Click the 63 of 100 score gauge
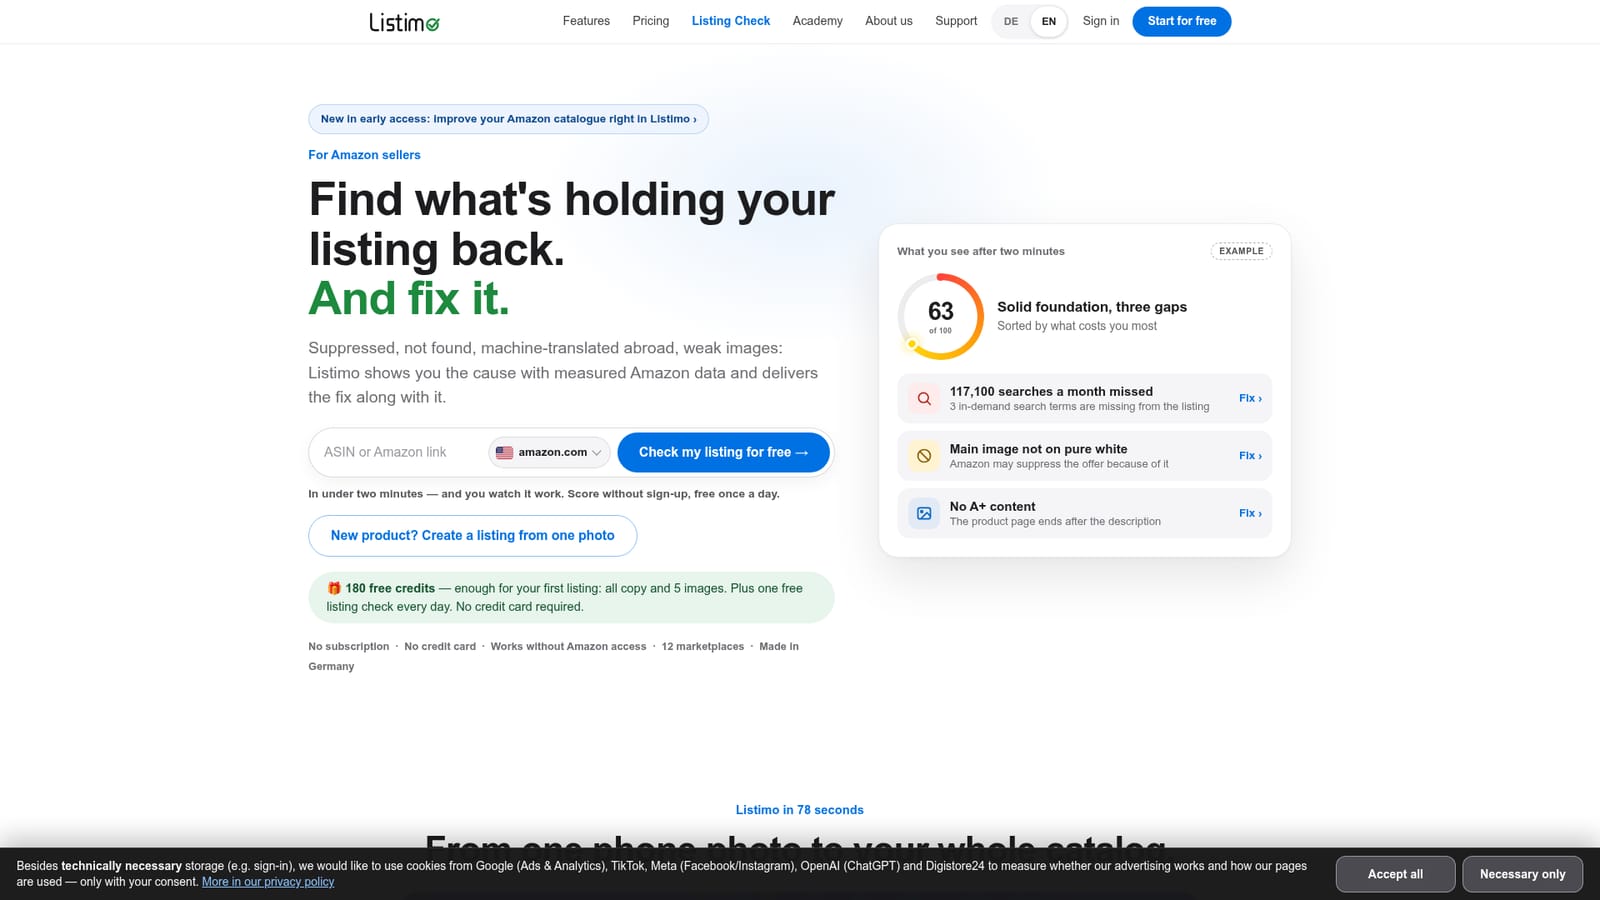 coord(940,316)
